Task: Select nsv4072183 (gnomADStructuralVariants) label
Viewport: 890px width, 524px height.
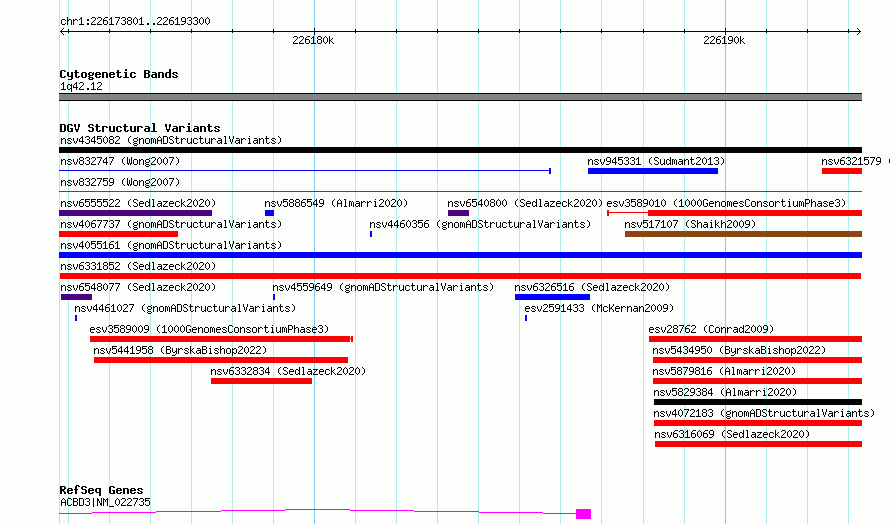Action: (764, 413)
